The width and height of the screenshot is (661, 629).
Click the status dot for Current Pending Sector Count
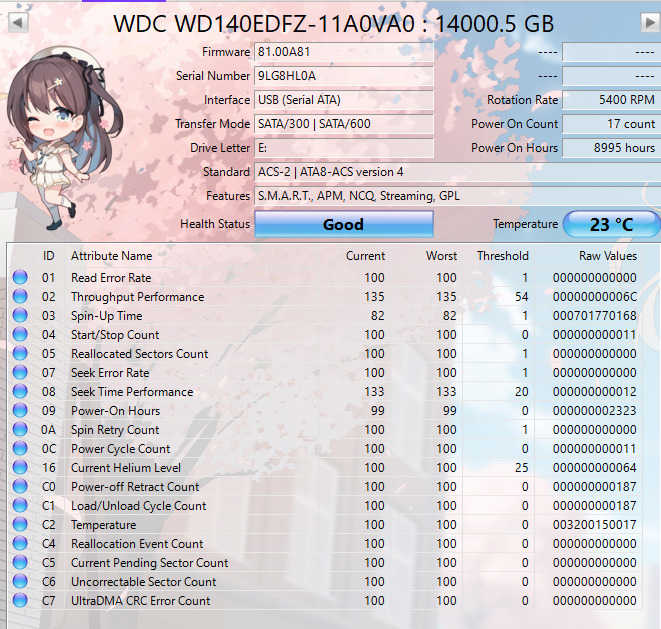tap(20, 562)
